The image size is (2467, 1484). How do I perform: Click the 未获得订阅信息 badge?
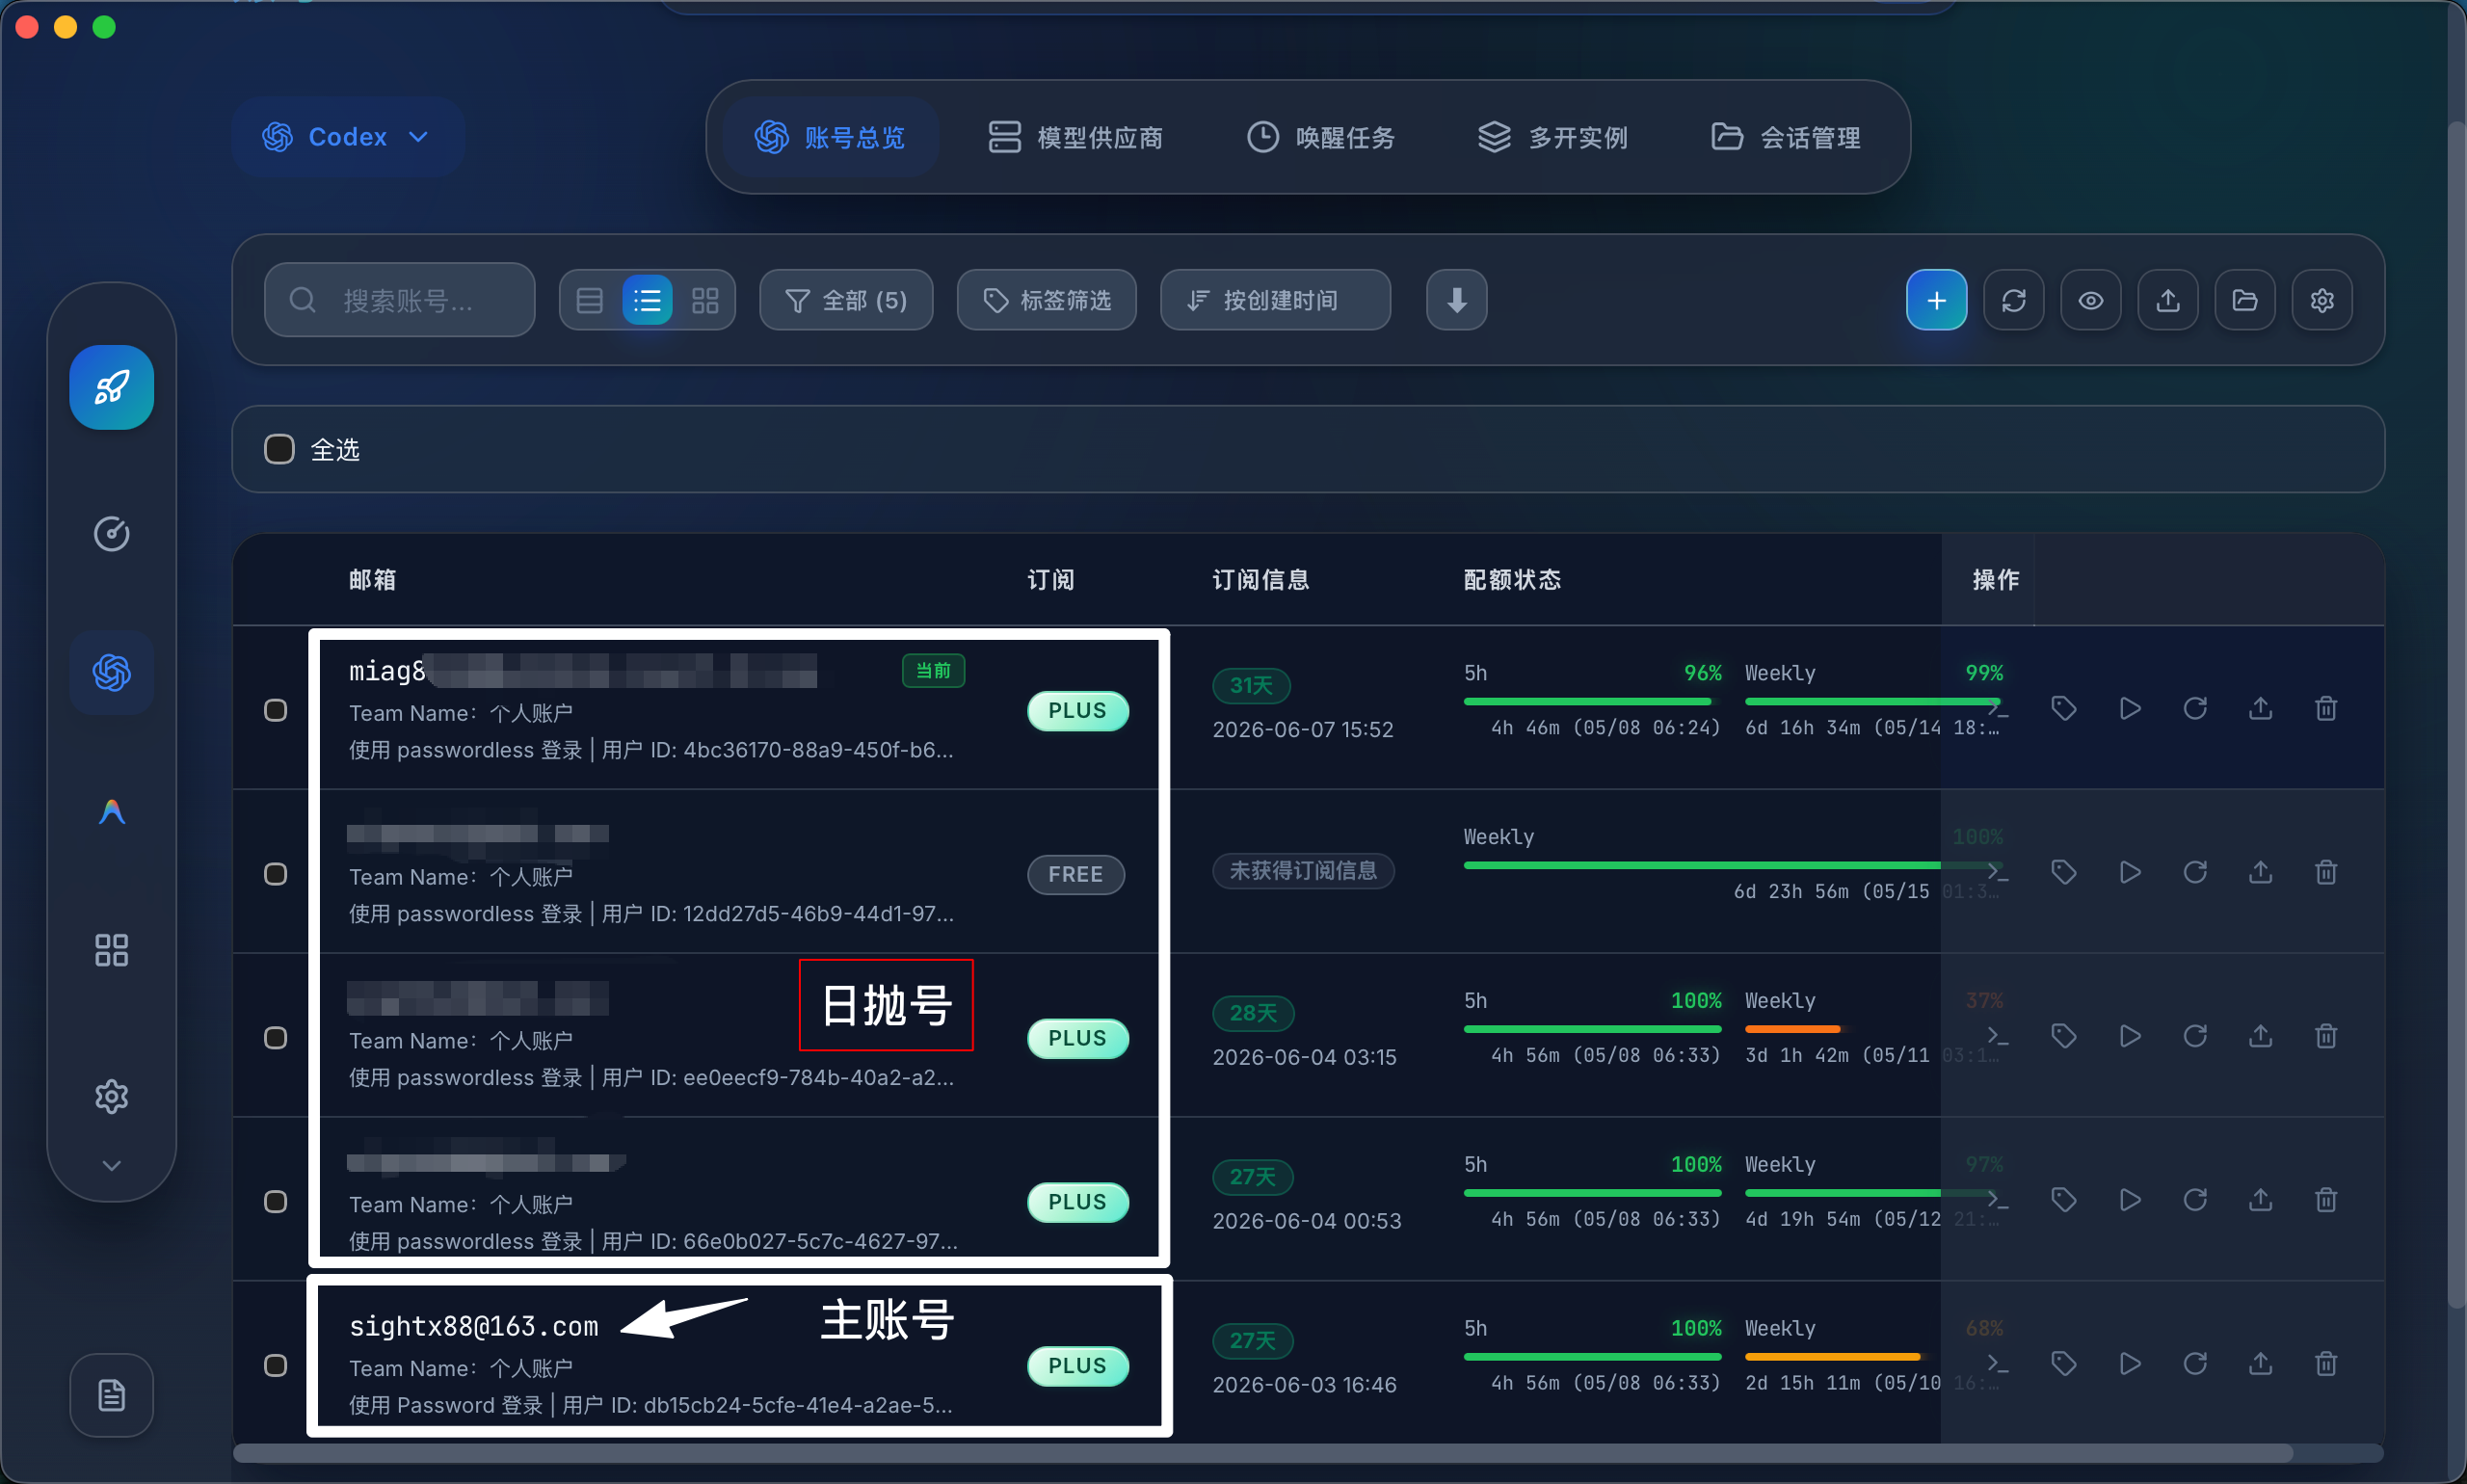click(1303, 871)
